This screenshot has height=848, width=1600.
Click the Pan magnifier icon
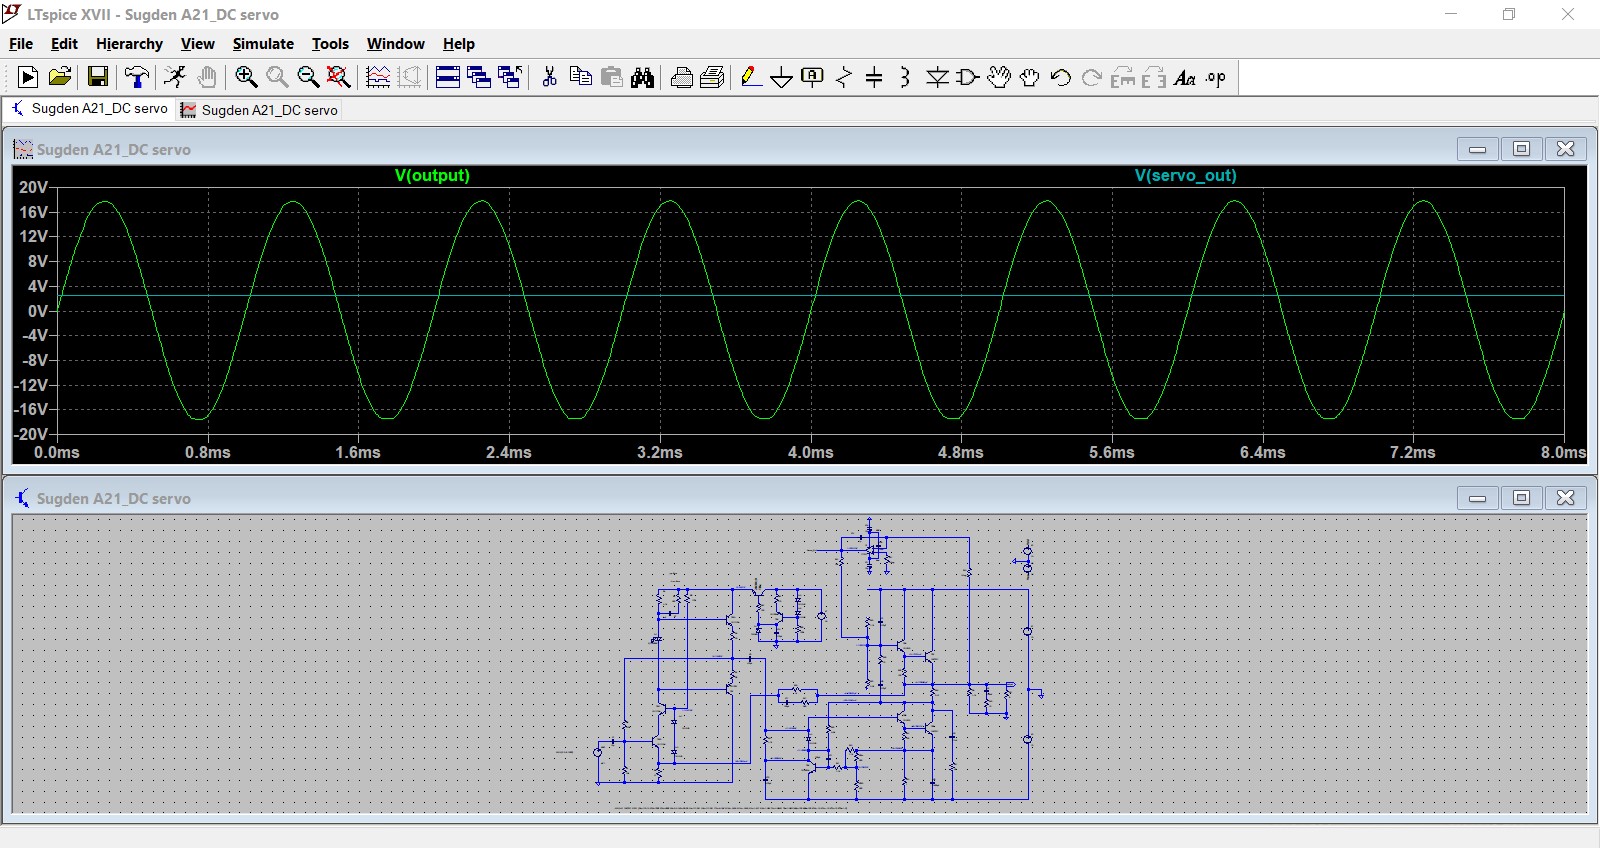277,77
